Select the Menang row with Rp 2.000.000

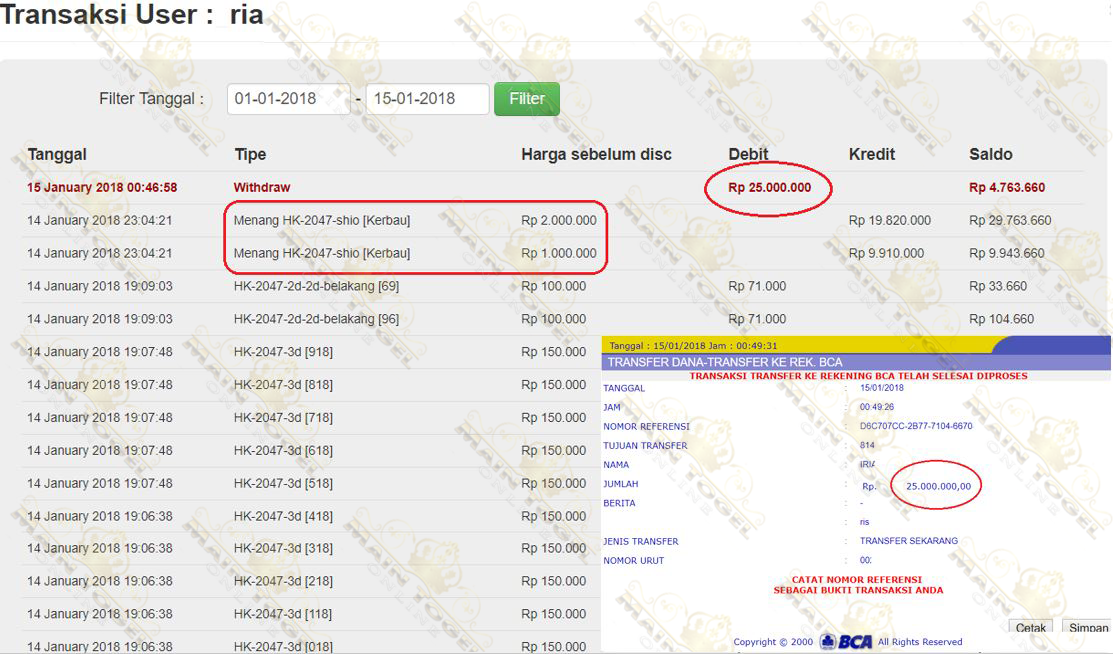coord(322,220)
